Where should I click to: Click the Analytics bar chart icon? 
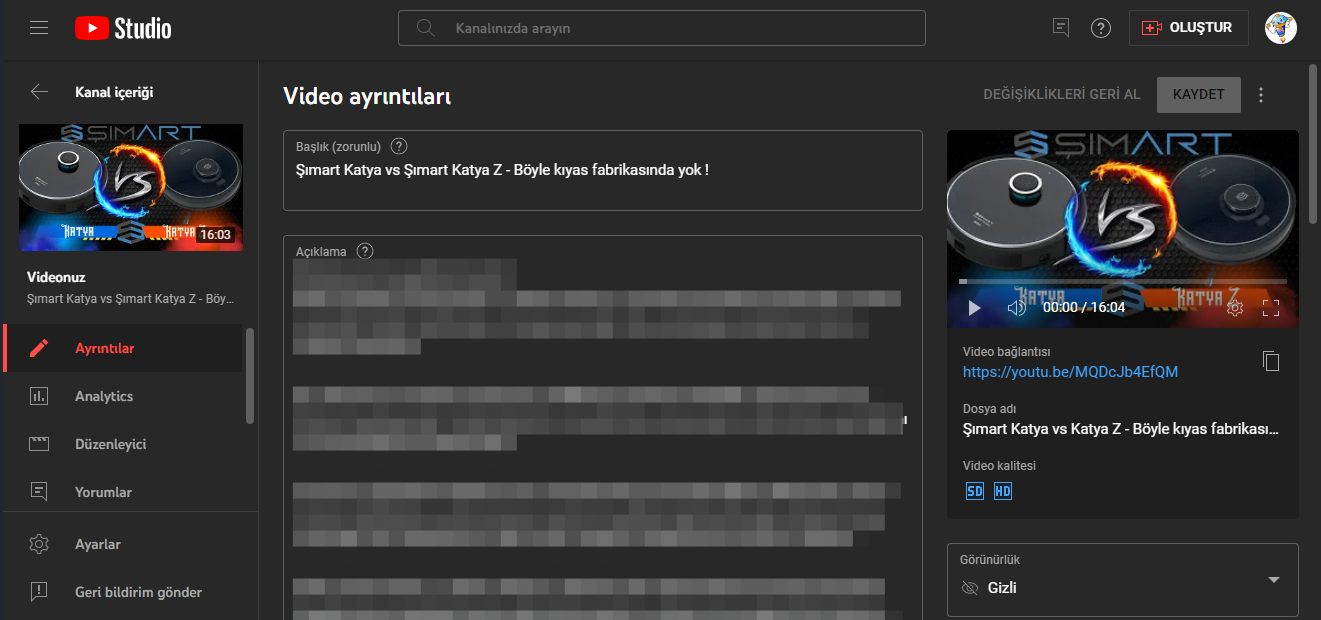39,396
